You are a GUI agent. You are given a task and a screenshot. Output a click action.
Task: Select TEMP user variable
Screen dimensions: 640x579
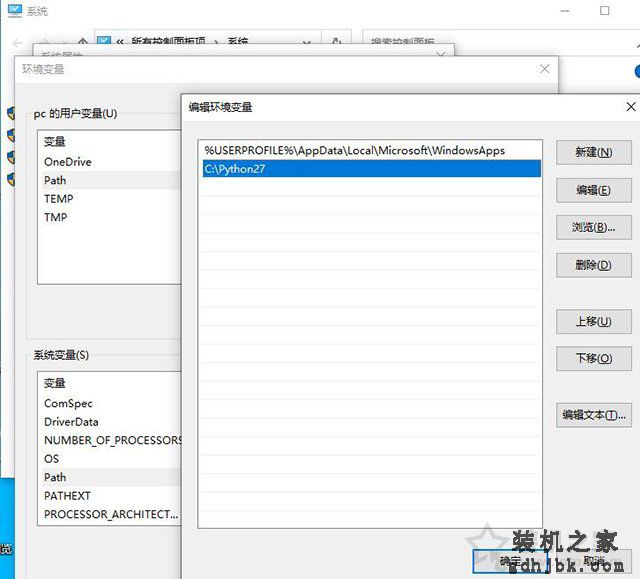coord(110,199)
